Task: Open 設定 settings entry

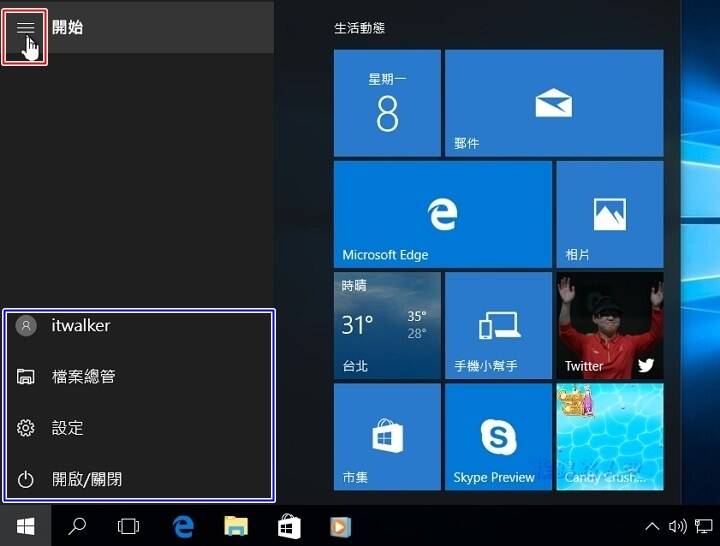Action: click(x=138, y=428)
